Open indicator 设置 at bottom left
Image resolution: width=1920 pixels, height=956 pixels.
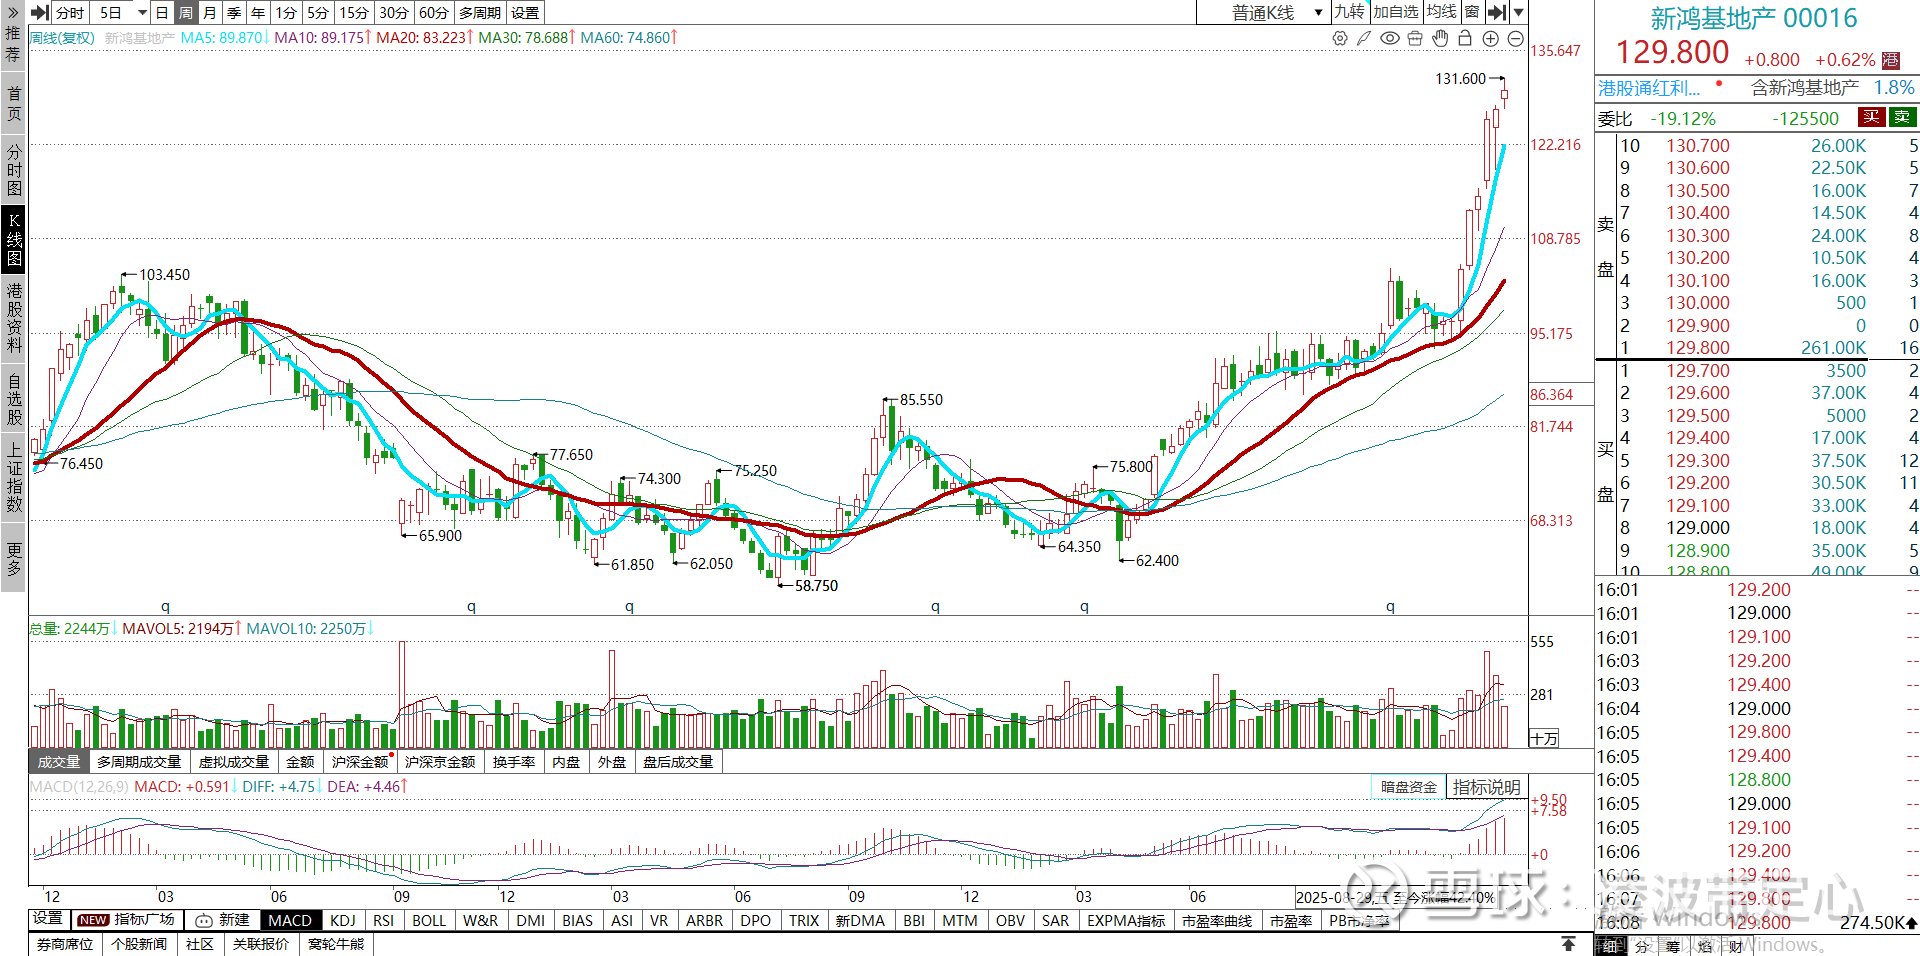pos(47,919)
